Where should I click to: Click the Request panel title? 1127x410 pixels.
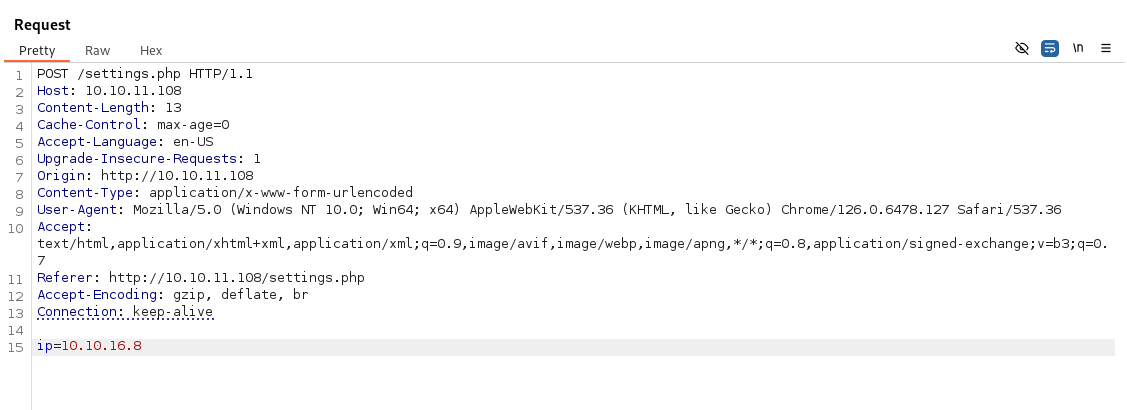(x=42, y=24)
